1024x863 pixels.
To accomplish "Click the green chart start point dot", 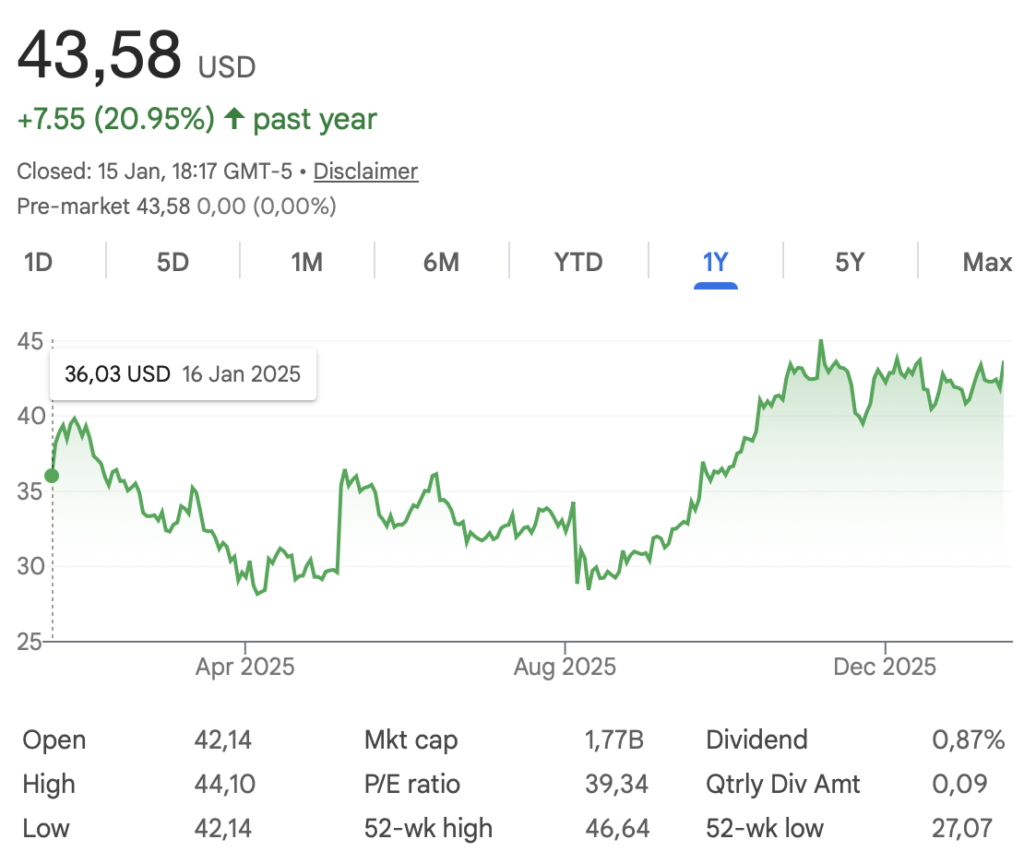I will pos(52,476).
